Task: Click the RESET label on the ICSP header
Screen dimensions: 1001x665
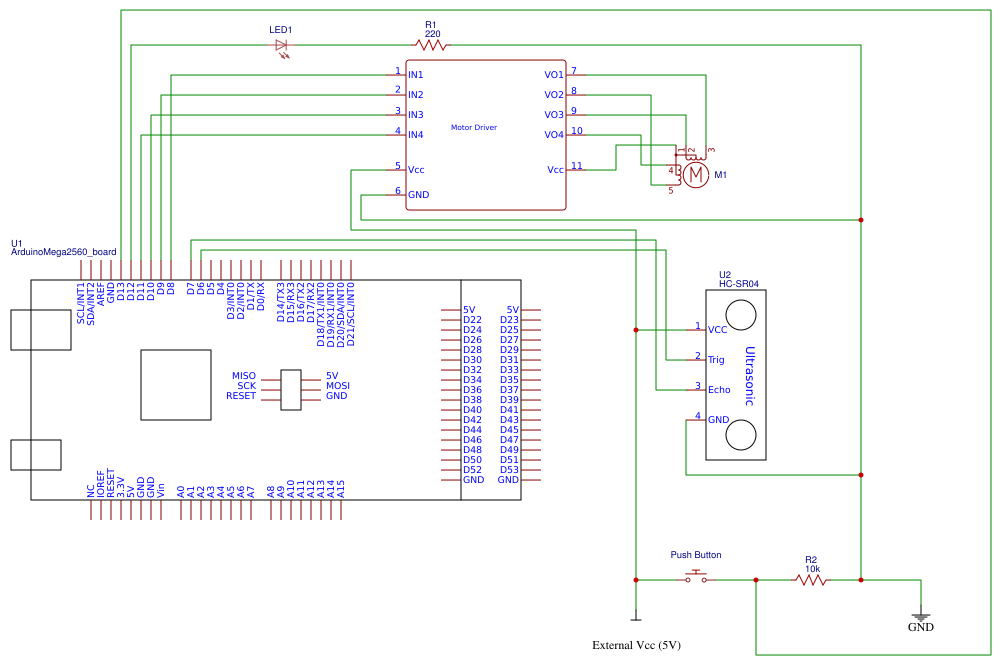Action: point(241,396)
